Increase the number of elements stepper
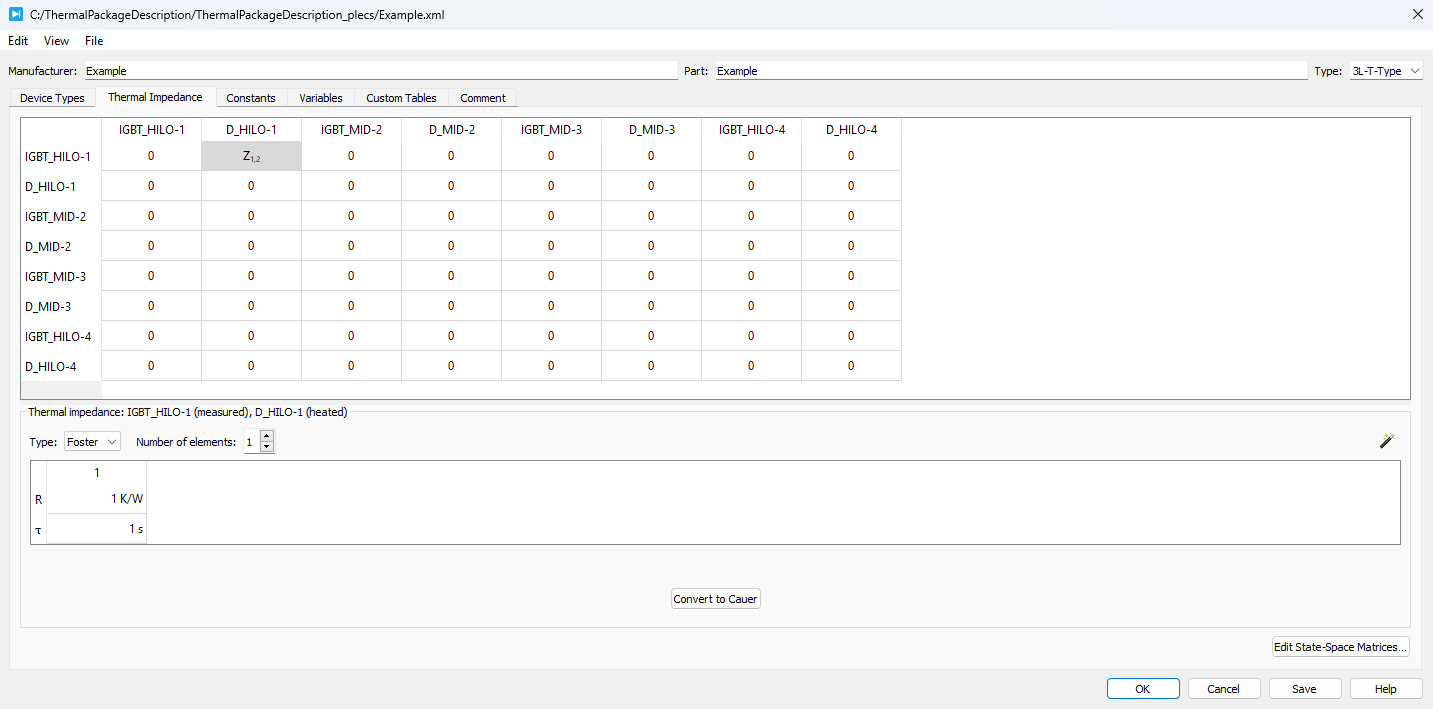 coord(266,436)
